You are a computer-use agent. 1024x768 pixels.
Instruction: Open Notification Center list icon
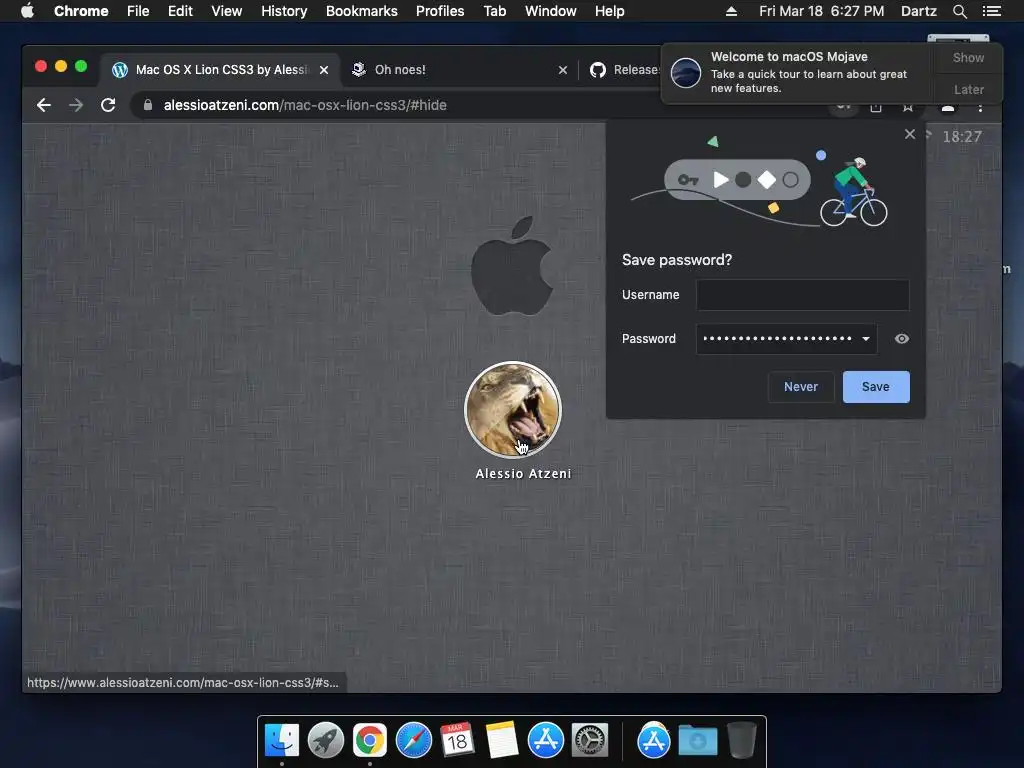(x=991, y=11)
